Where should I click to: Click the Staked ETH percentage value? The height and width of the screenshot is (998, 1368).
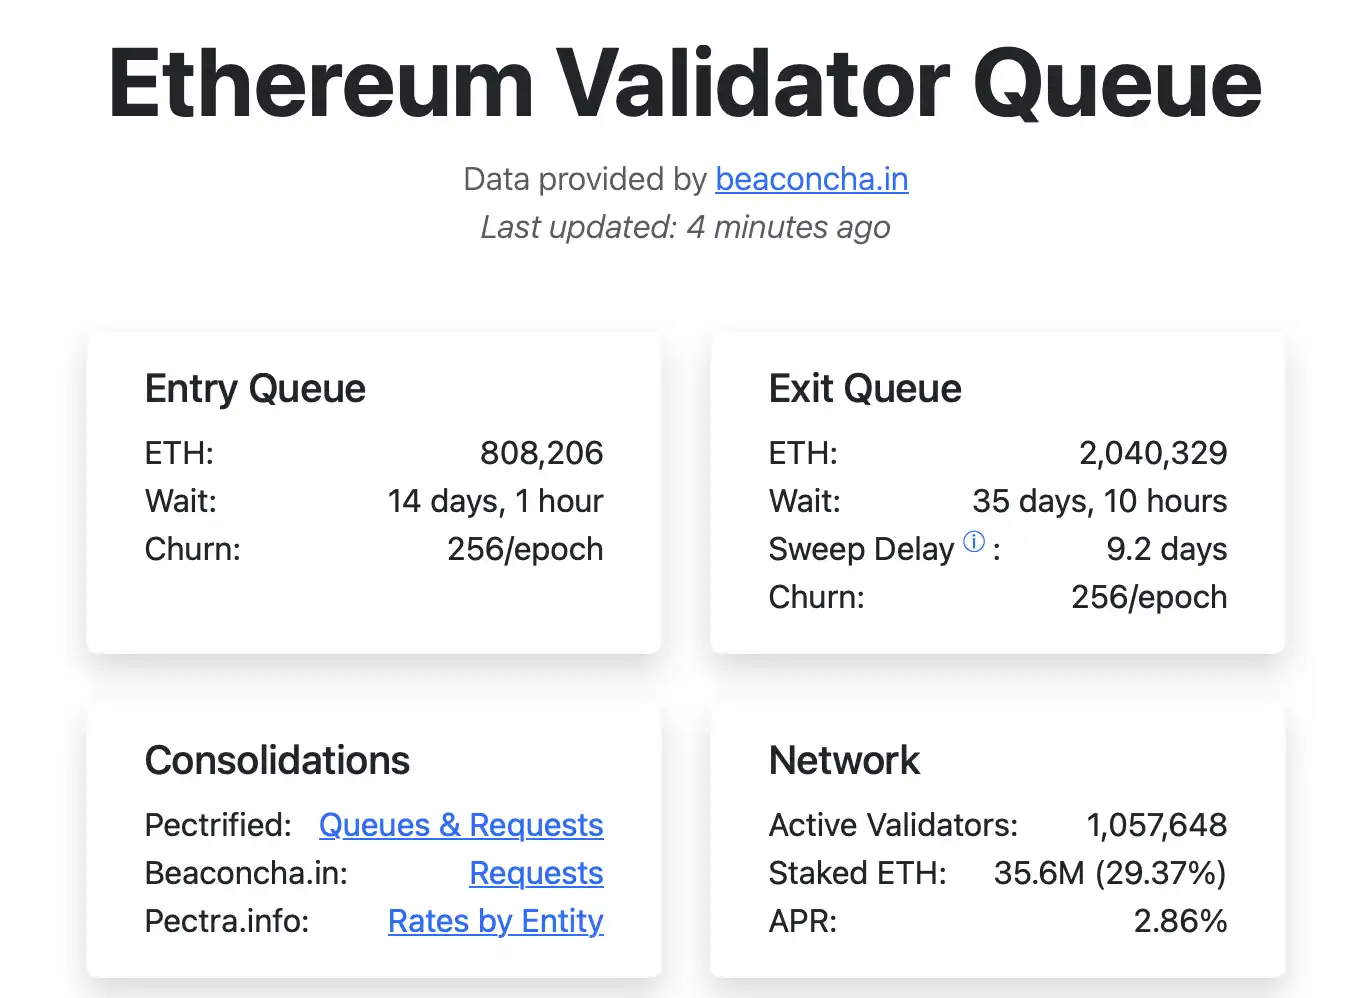(x=1110, y=873)
